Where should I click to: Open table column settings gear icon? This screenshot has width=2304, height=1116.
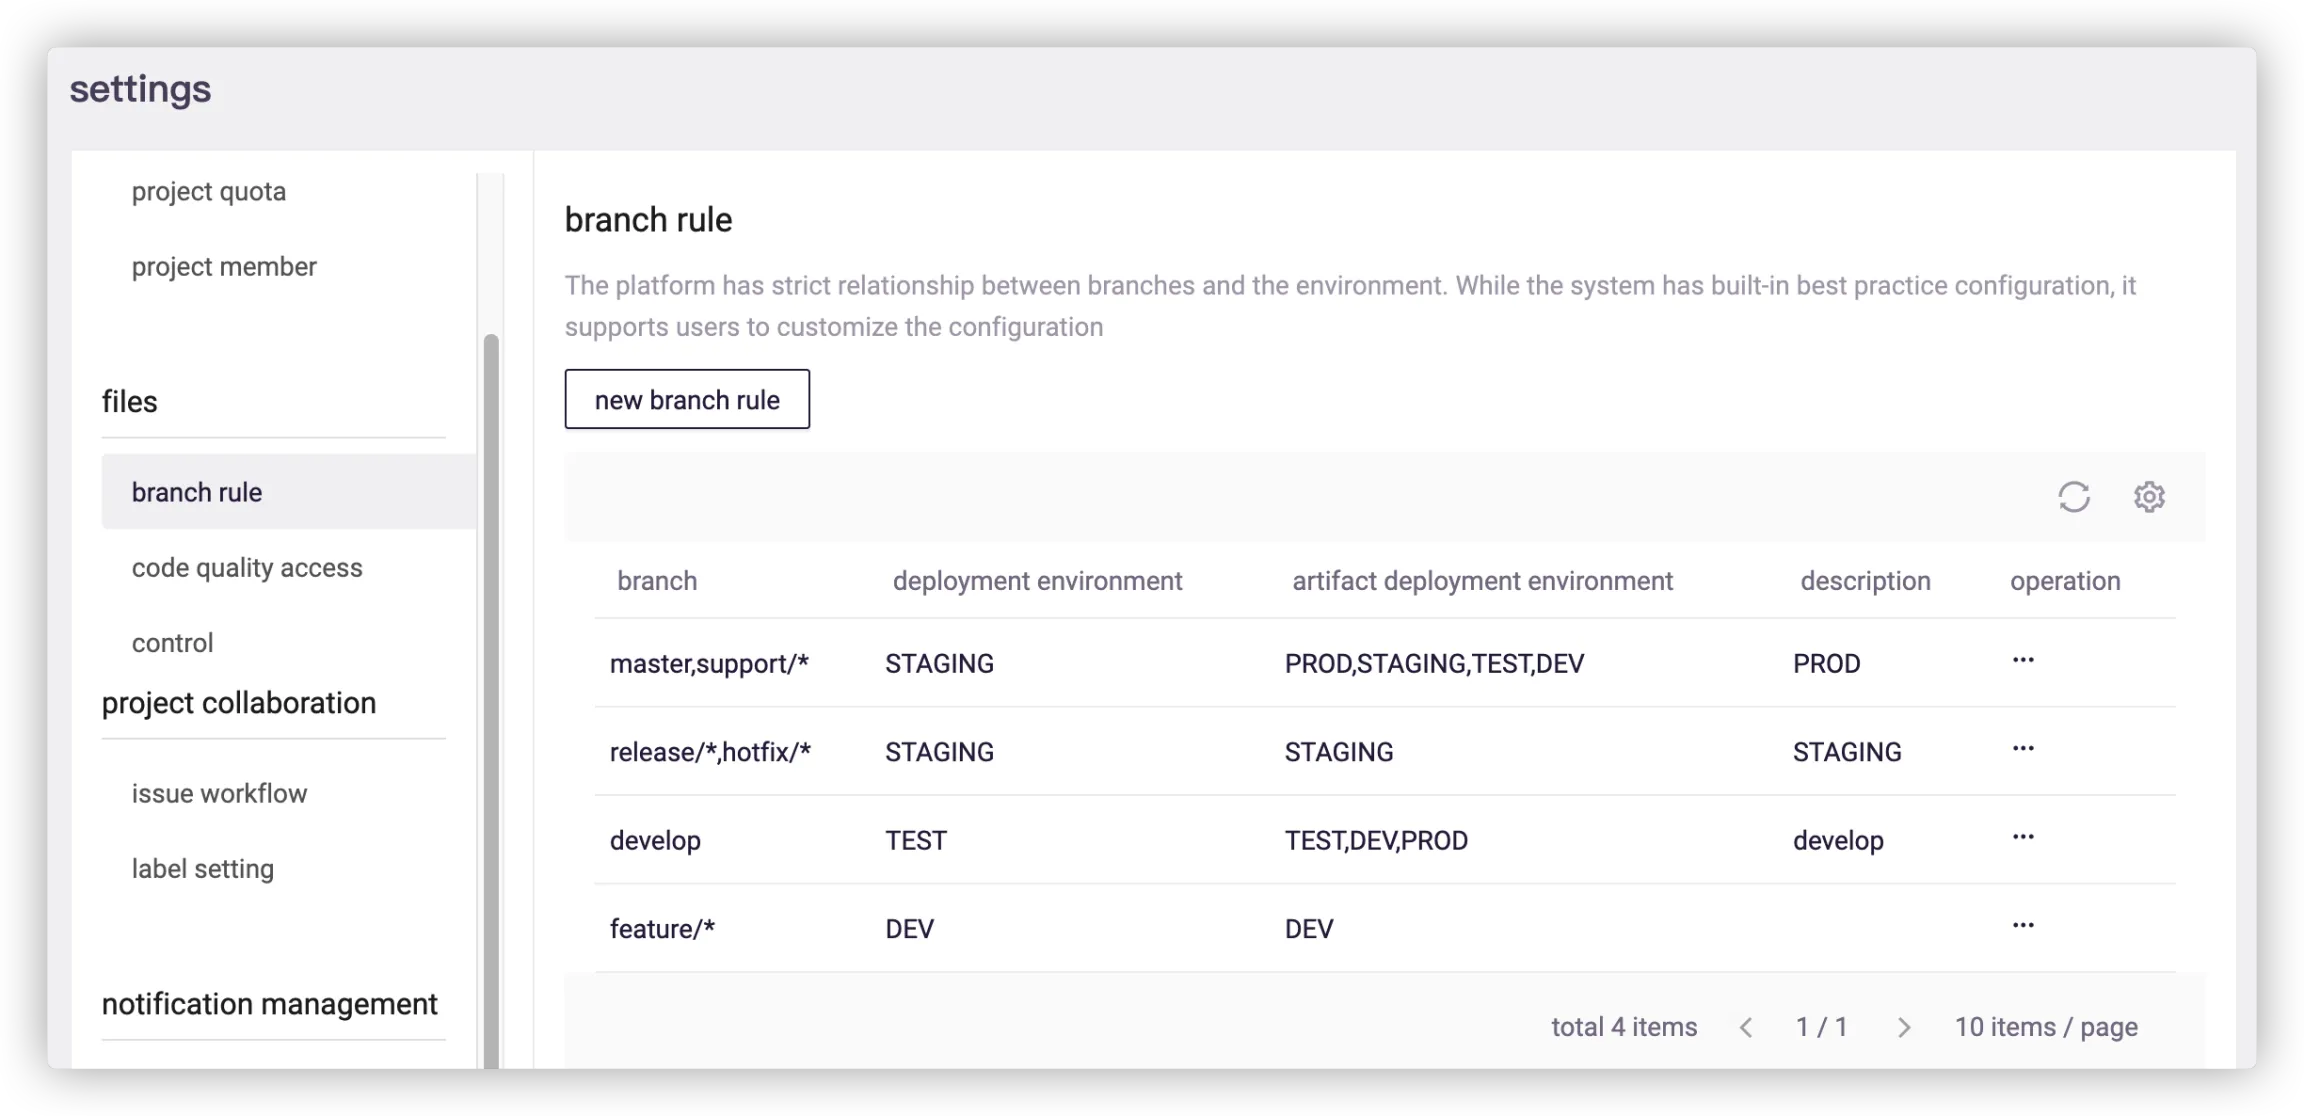click(2149, 497)
